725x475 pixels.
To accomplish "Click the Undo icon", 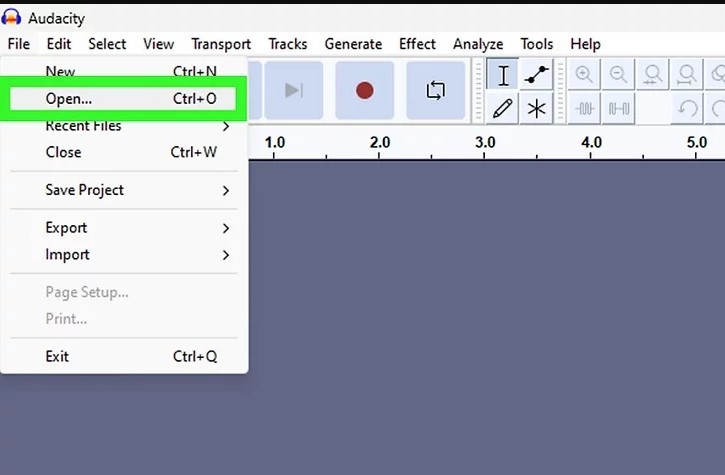I will [x=687, y=108].
